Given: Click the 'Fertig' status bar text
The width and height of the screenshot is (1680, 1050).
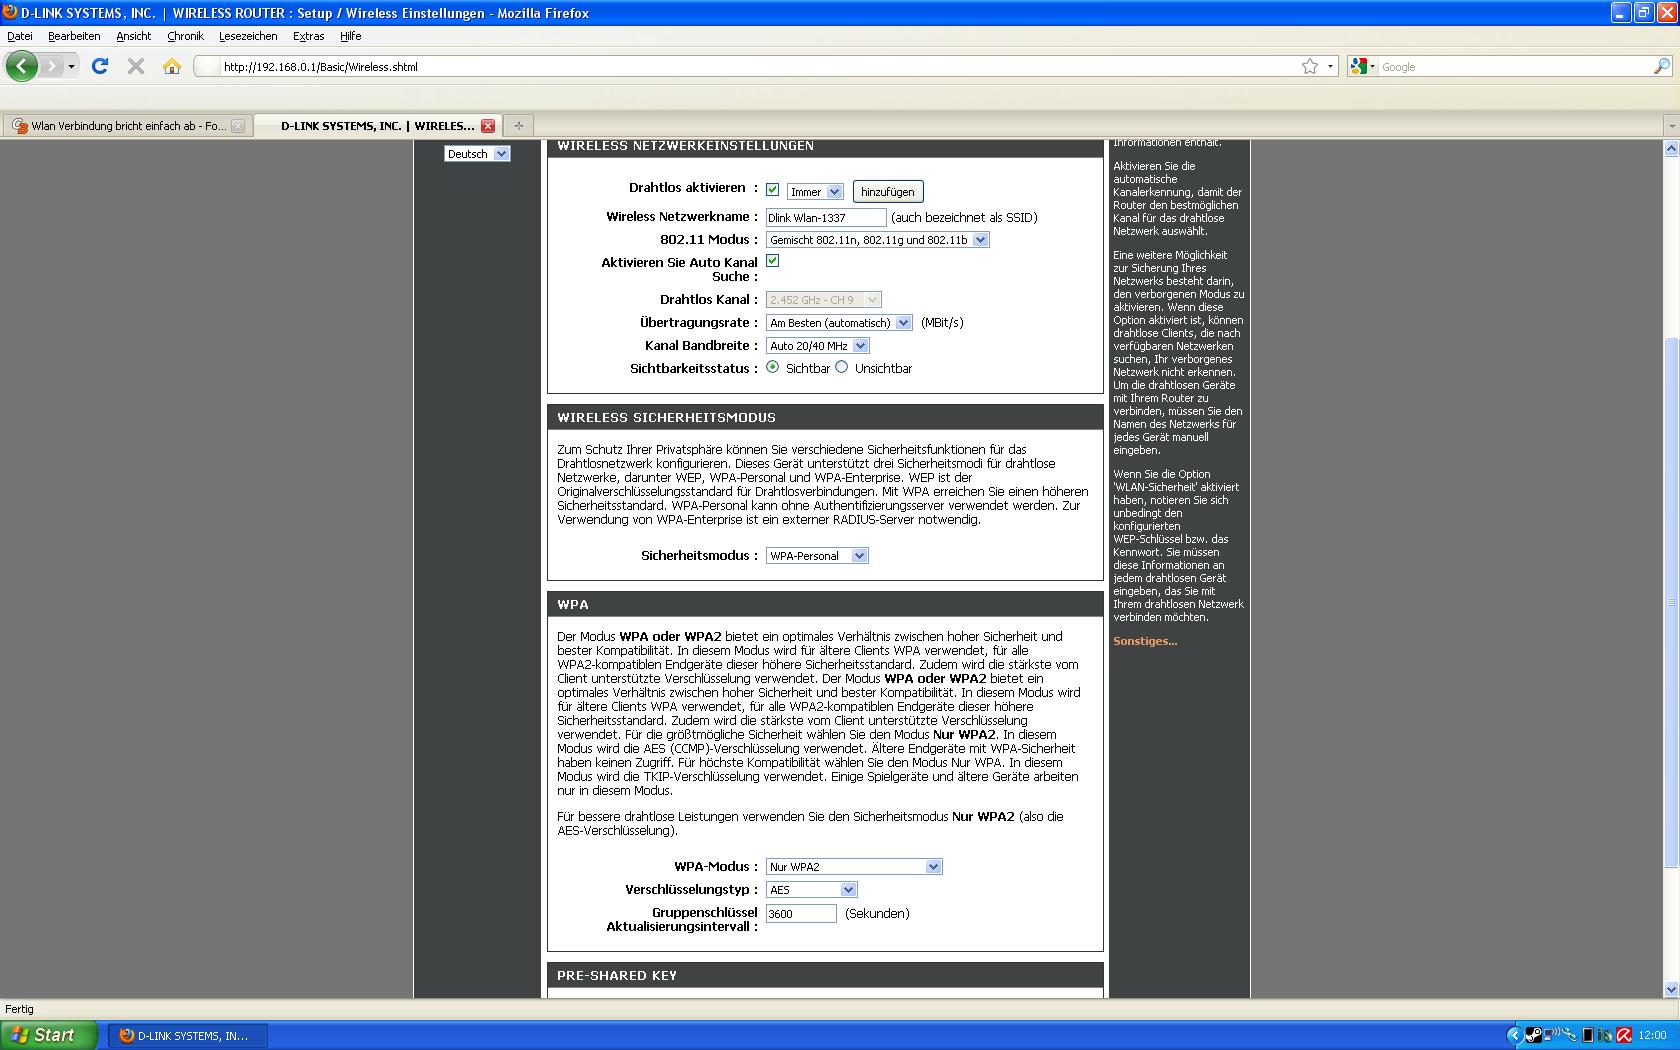Looking at the screenshot, I should [x=19, y=1009].
